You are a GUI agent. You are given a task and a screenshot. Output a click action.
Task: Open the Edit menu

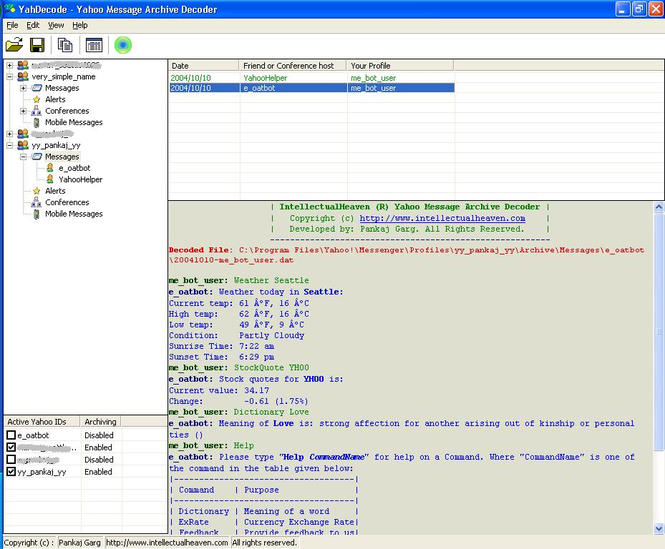[x=33, y=25]
